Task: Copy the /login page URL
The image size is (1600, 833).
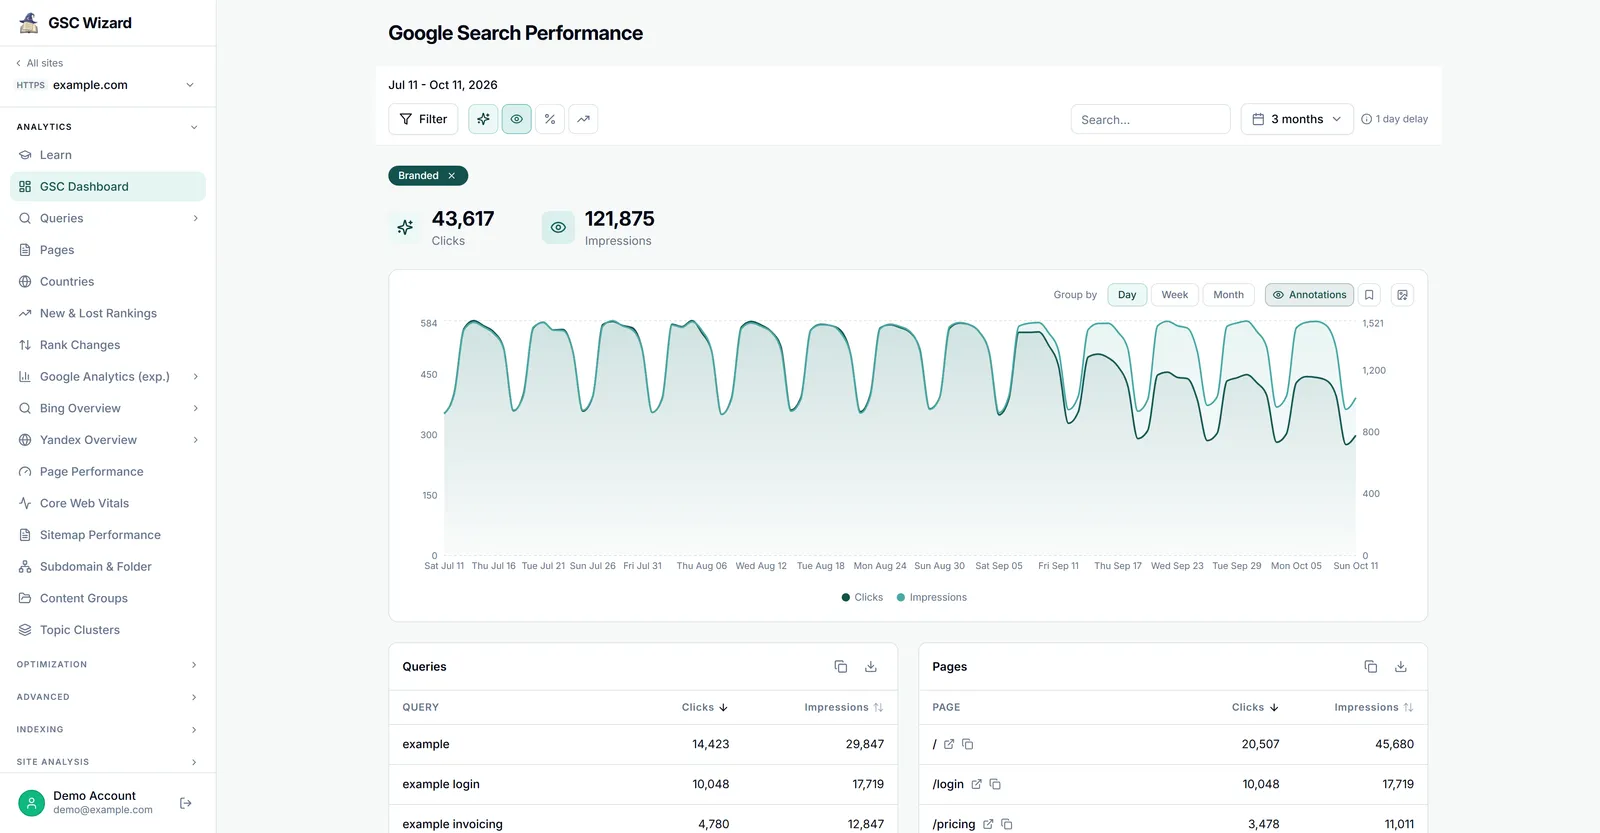Action: [995, 784]
